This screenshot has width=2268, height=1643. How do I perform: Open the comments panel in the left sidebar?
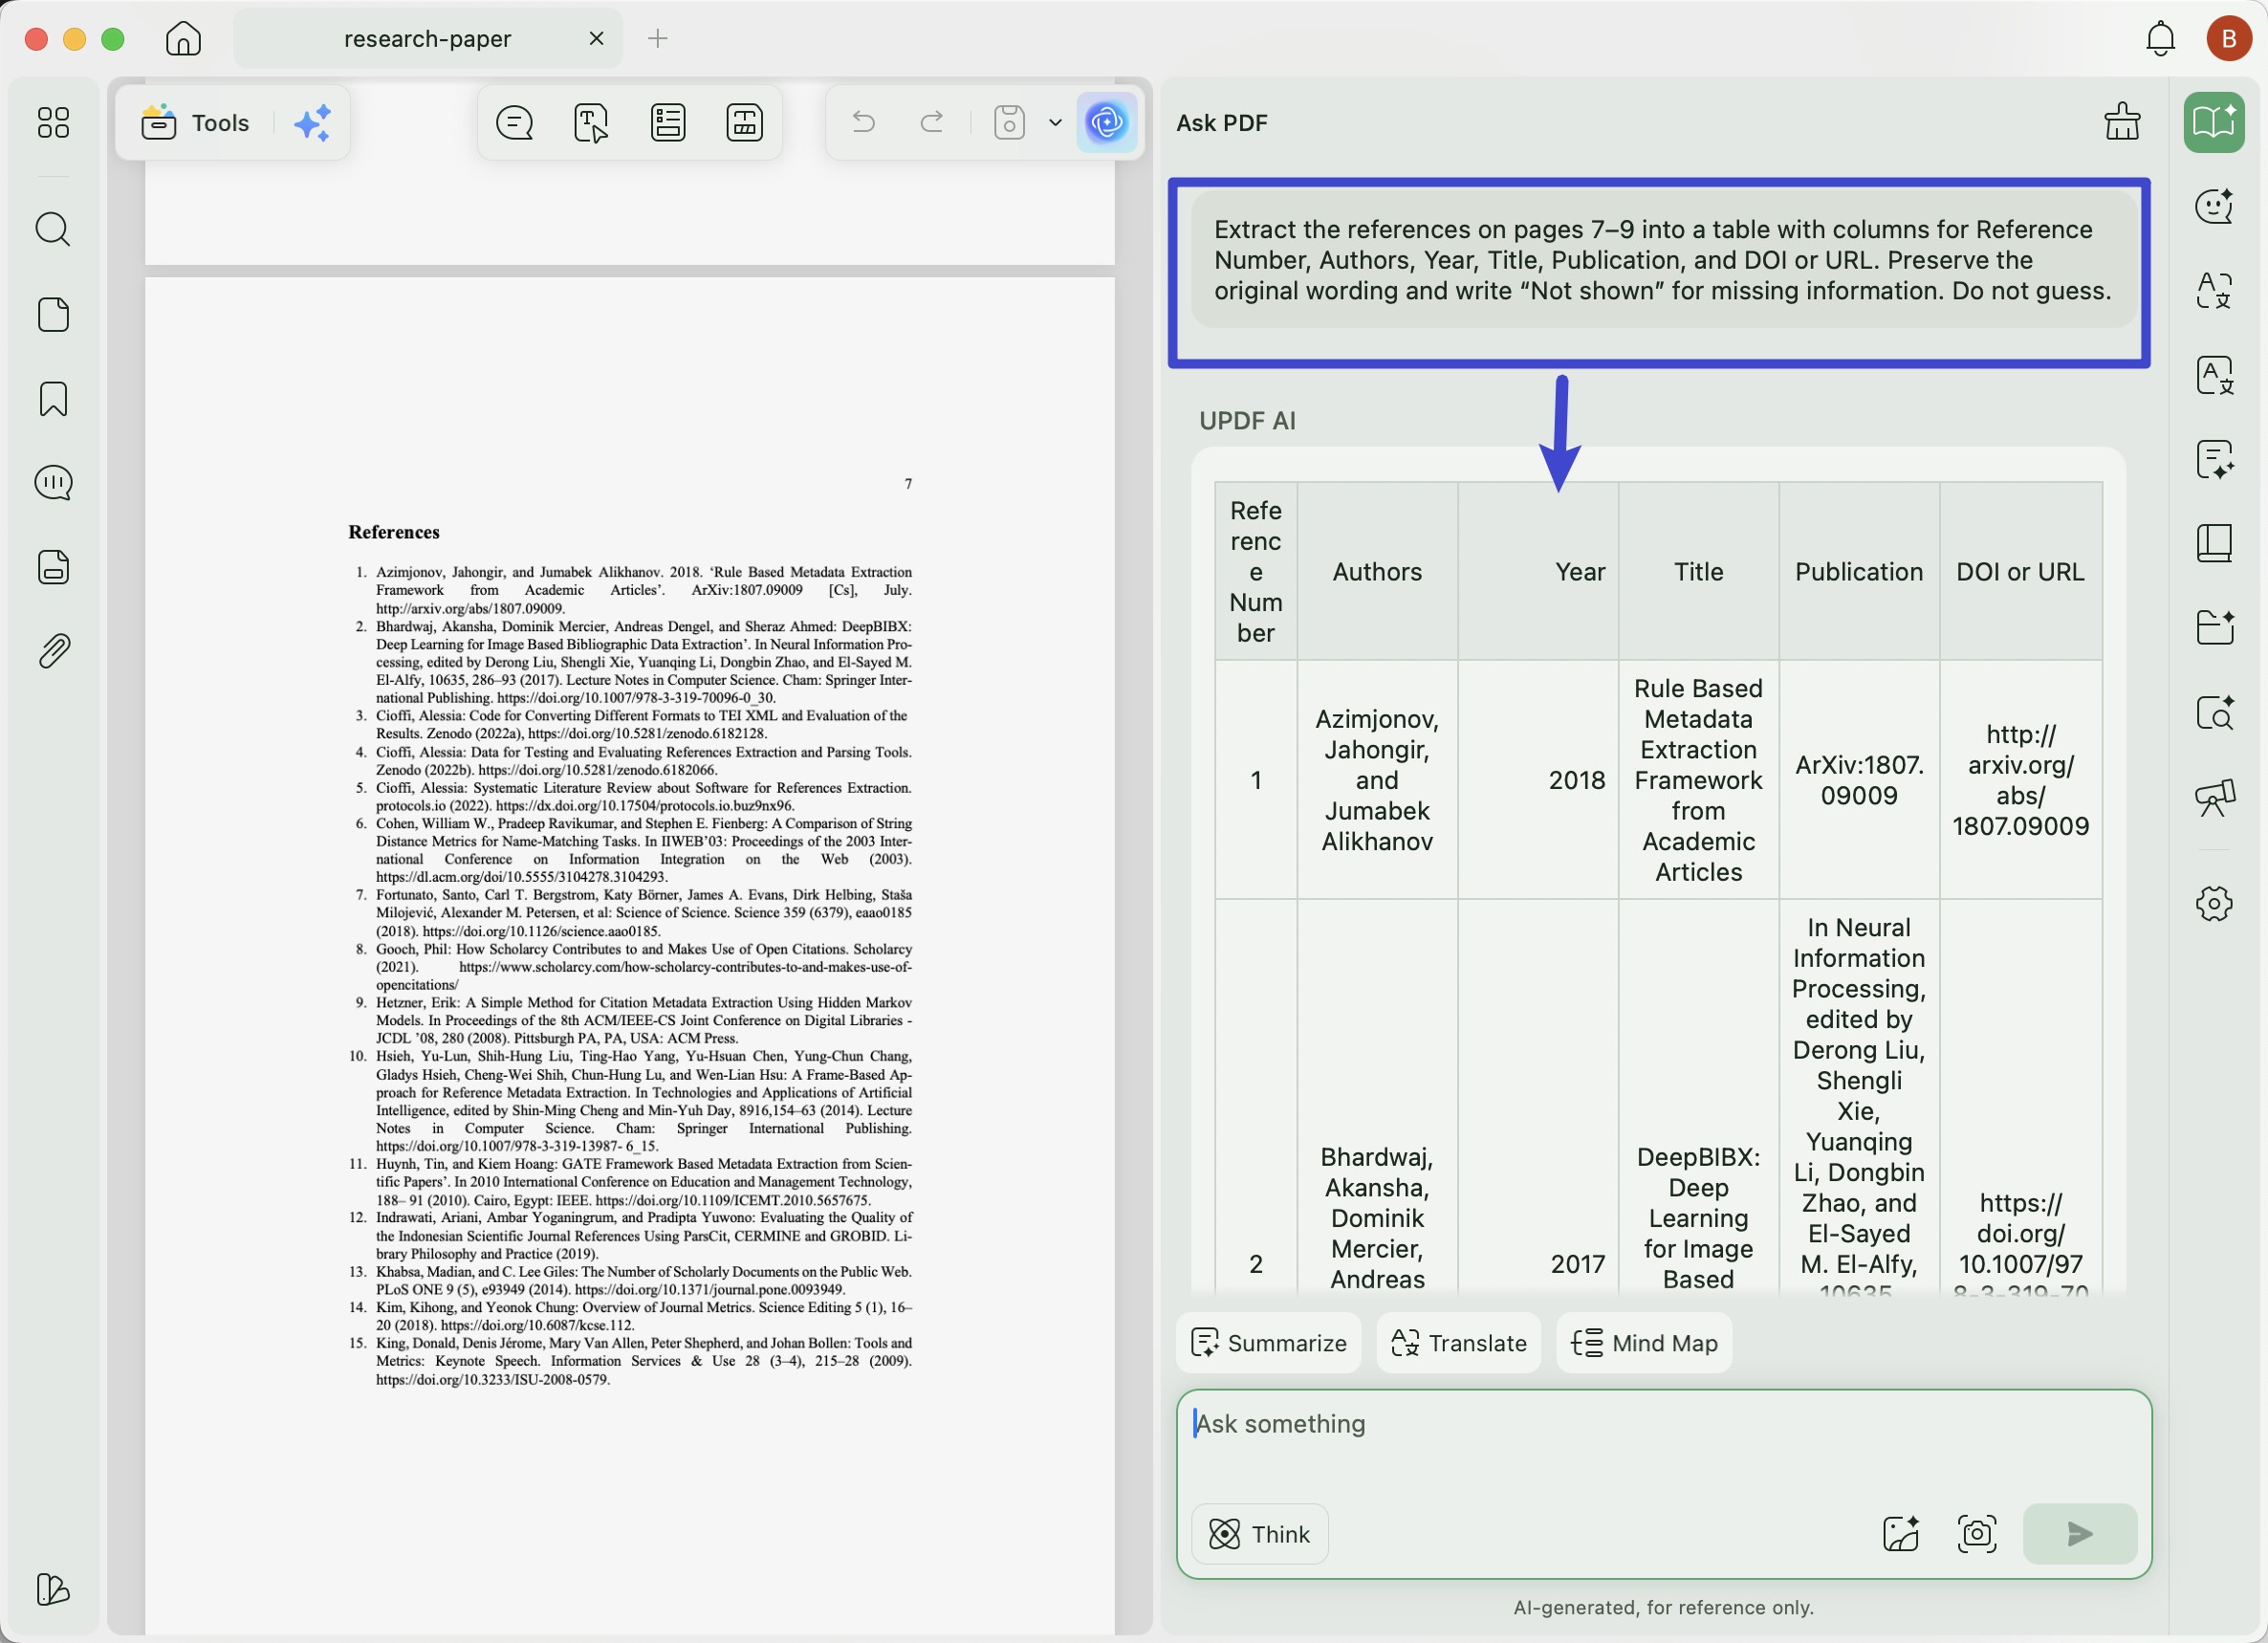coord(53,483)
